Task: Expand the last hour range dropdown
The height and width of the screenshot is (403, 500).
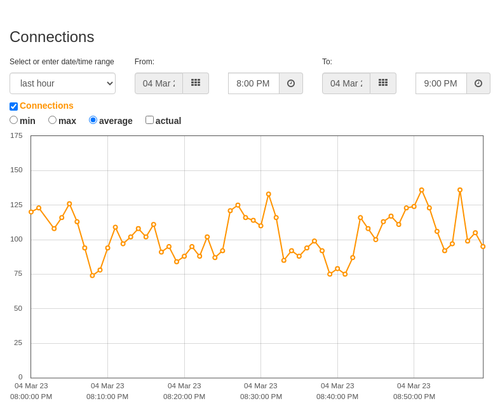Action: tap(63, 83)
